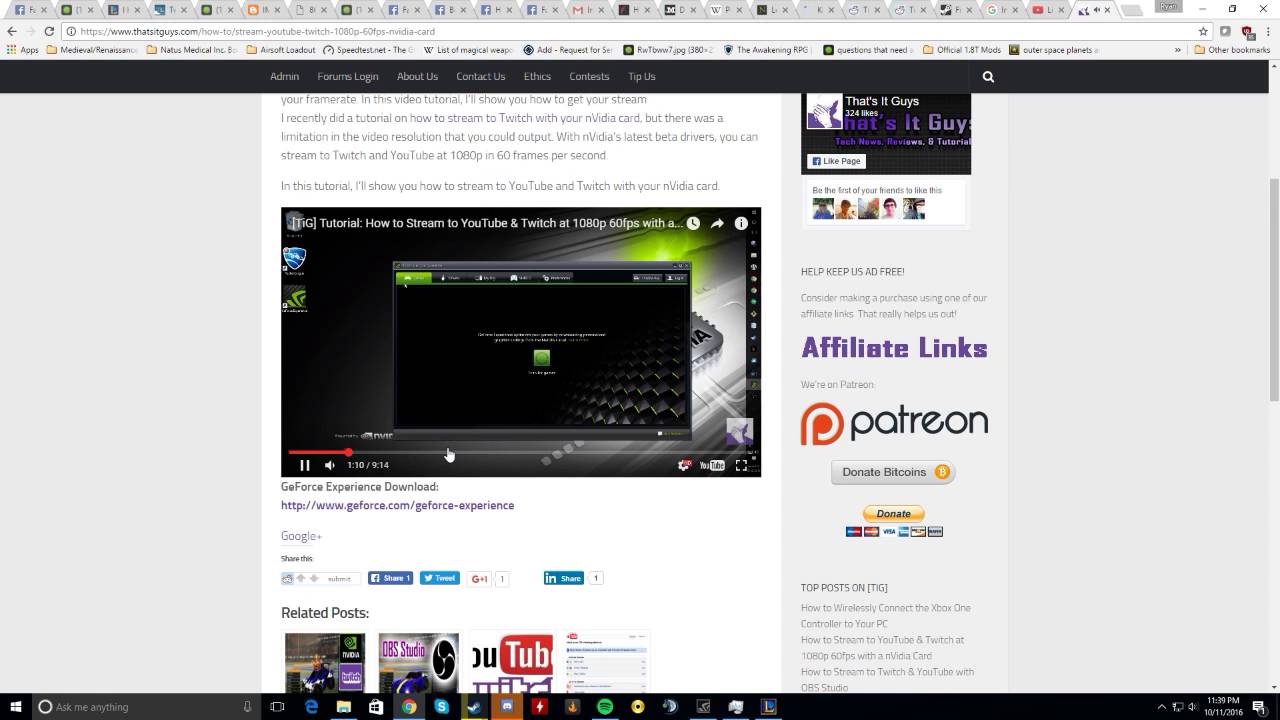Follow the geforce.com/geforce-experience link

click(397, 505)
